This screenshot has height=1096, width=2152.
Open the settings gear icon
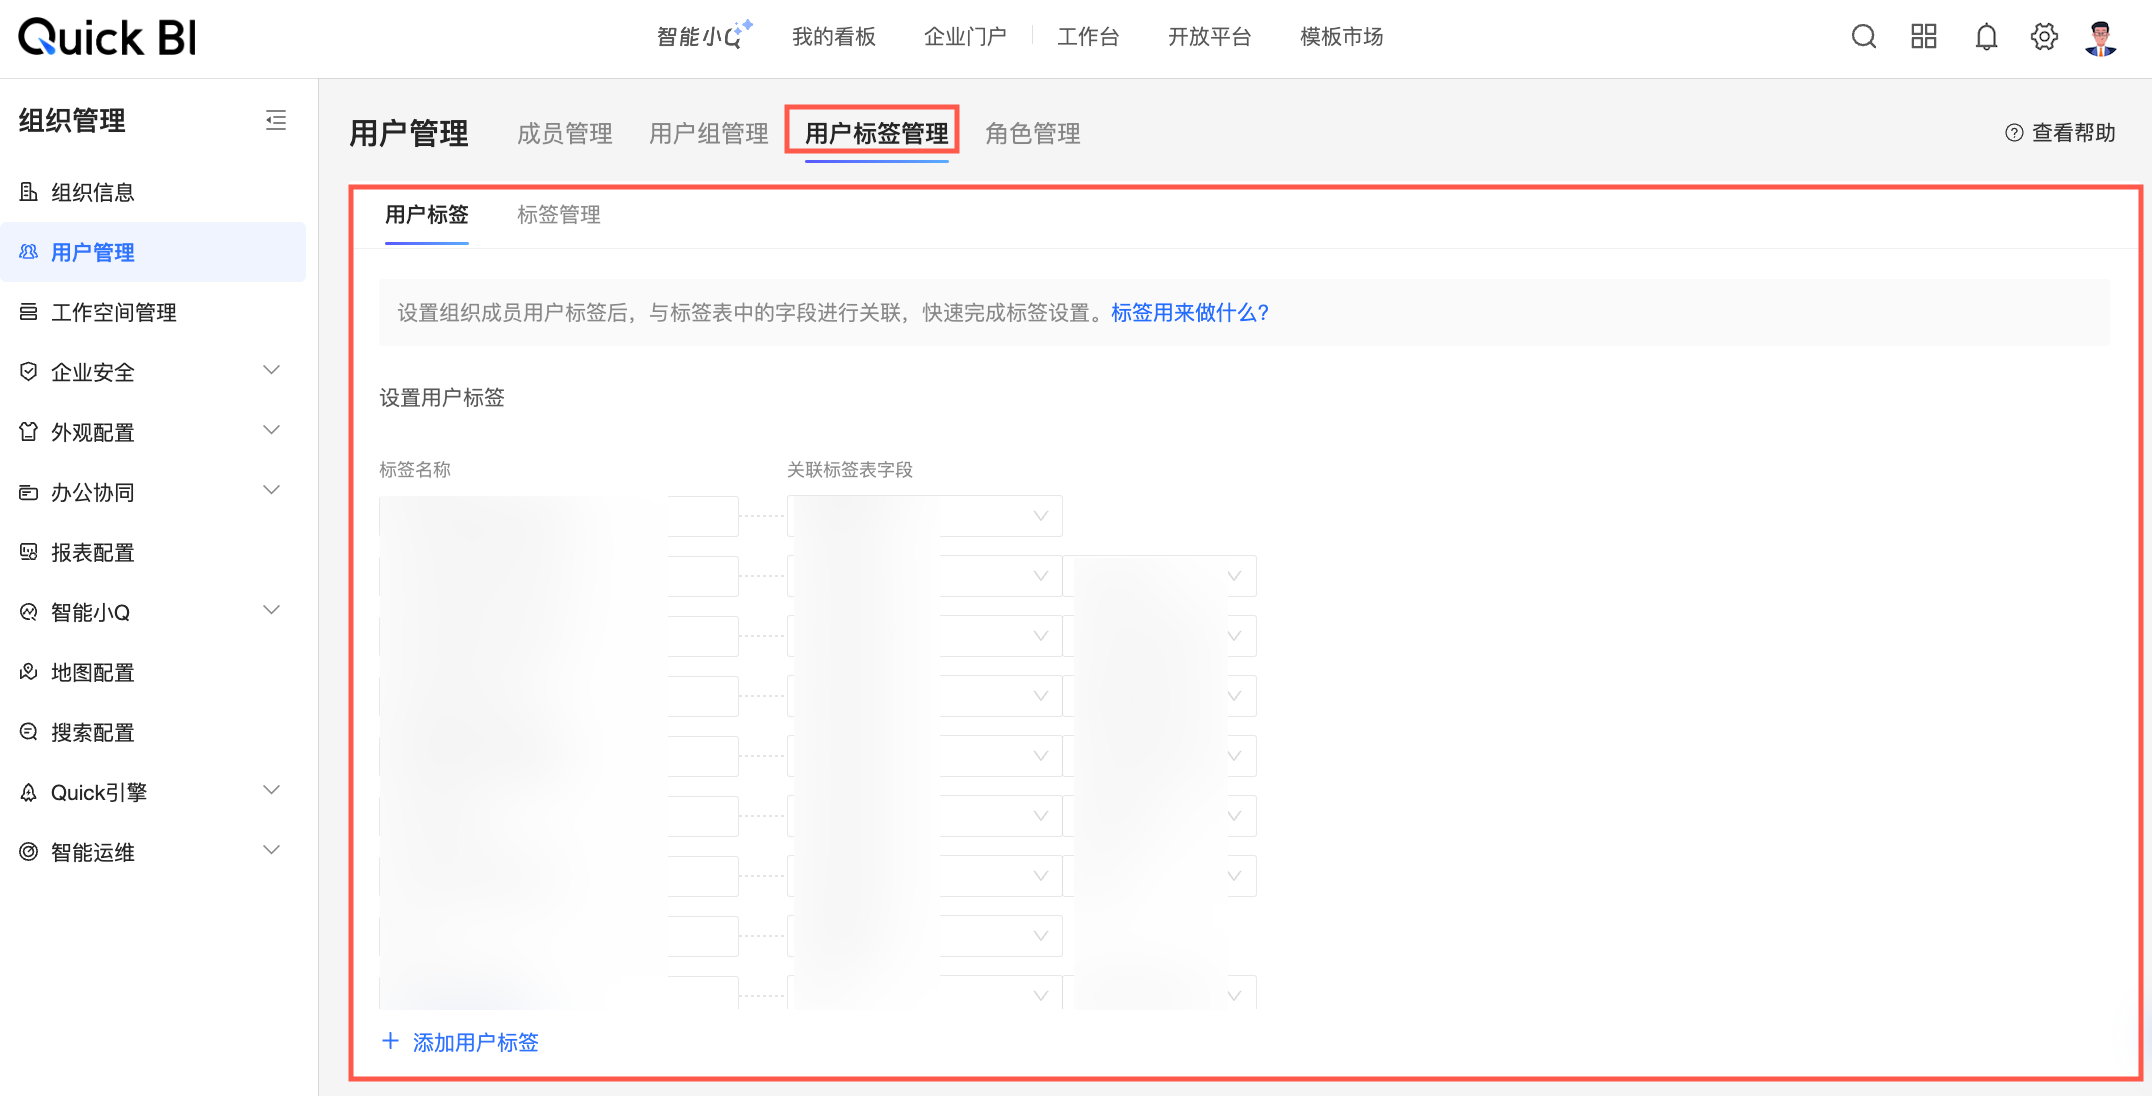point(2044,37)
